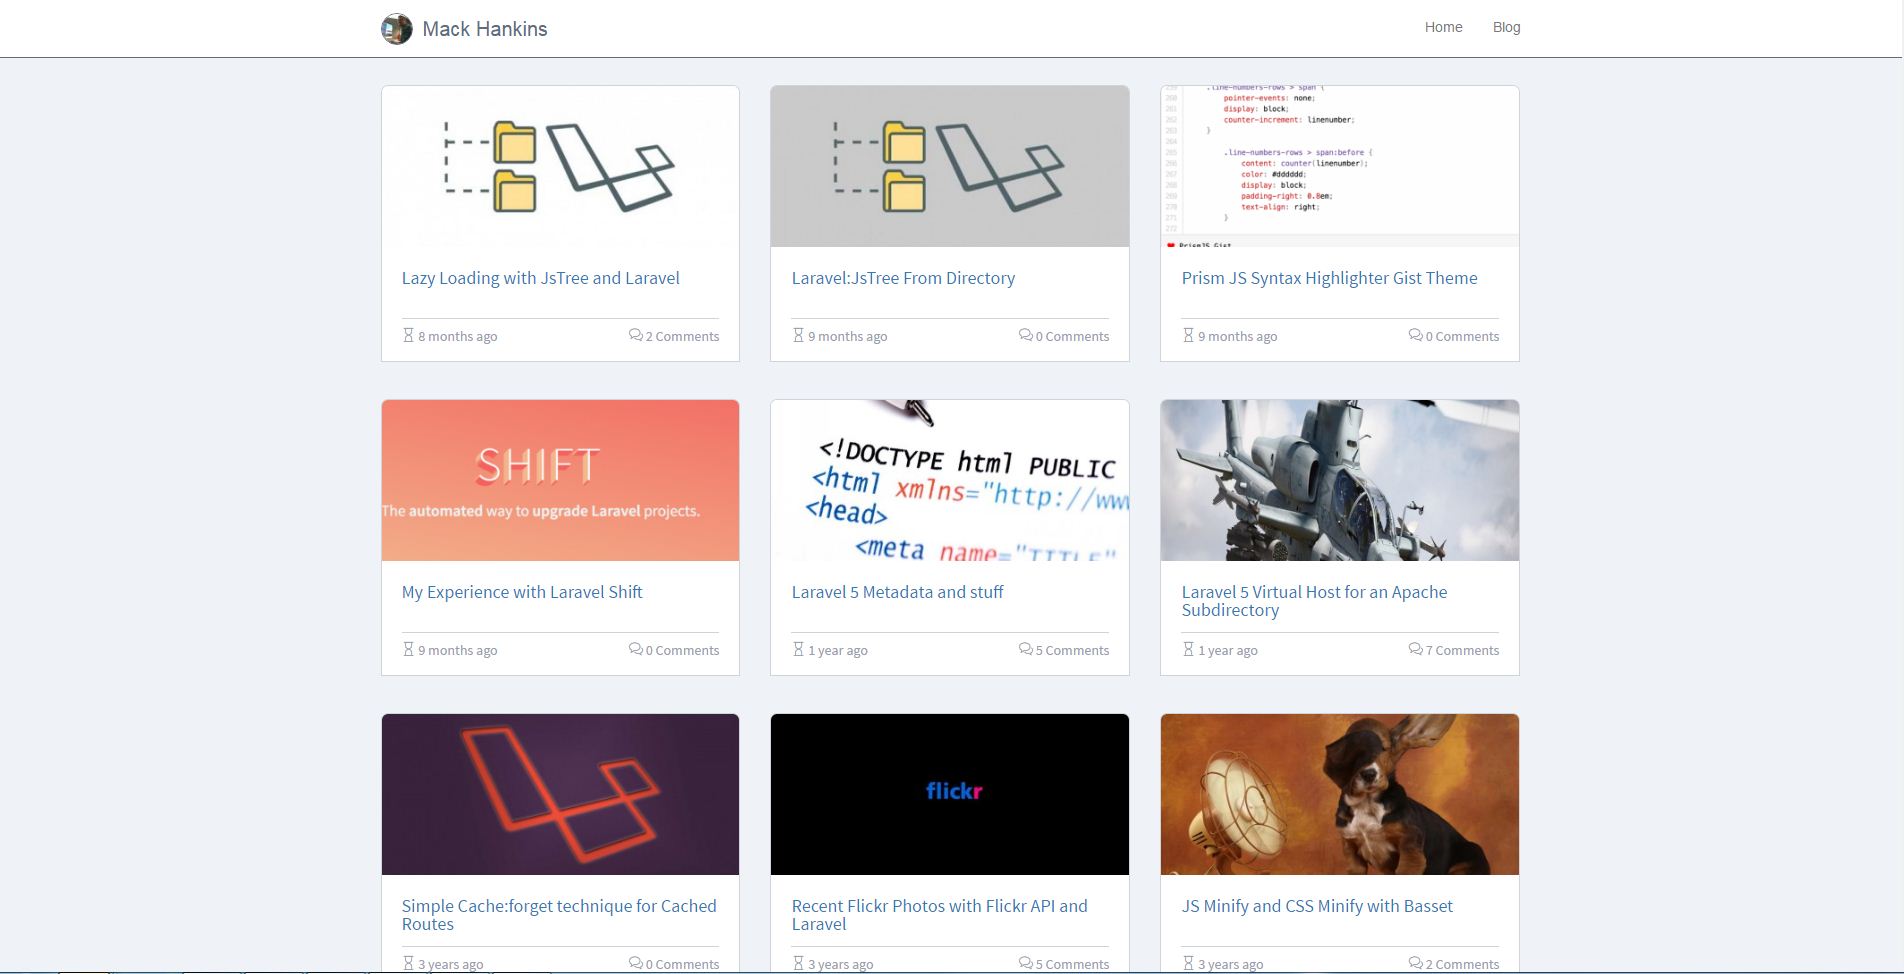Viewport: 1904px width, 974px height.
Task: Click comment icon on Prism JS post
Action: 1415,335
